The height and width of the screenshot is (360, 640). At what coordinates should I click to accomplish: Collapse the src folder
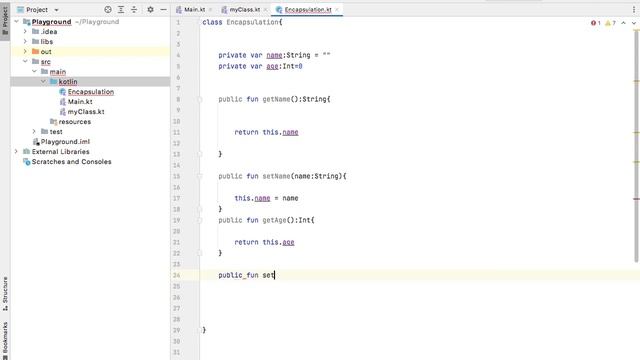tap(25, 61)
